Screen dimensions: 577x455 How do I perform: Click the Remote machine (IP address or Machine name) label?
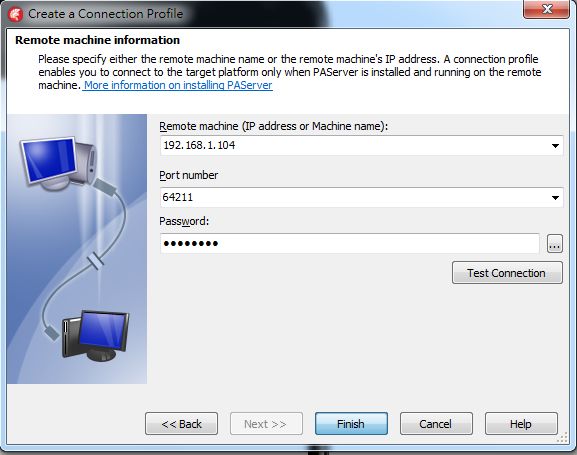tap(273, 126)
